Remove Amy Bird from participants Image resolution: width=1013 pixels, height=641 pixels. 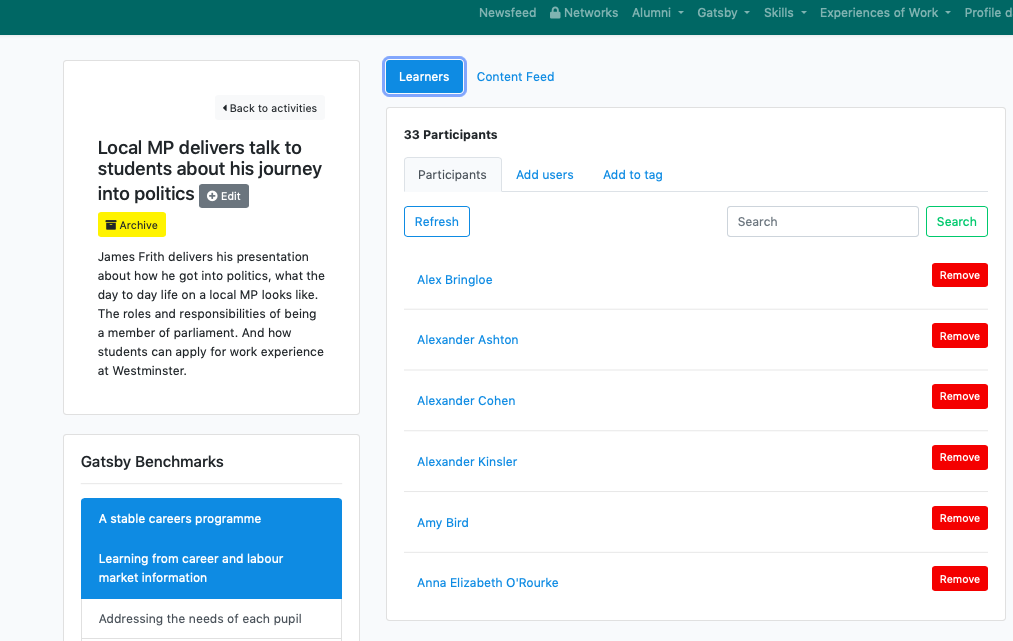[x=959, y=518]
